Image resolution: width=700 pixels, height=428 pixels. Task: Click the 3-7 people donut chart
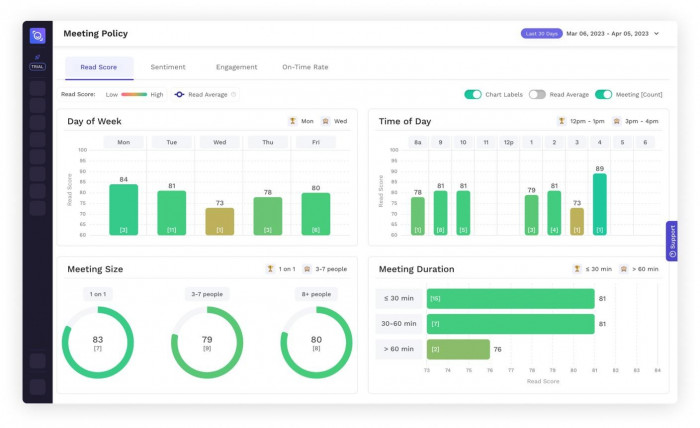coord(207,343)
